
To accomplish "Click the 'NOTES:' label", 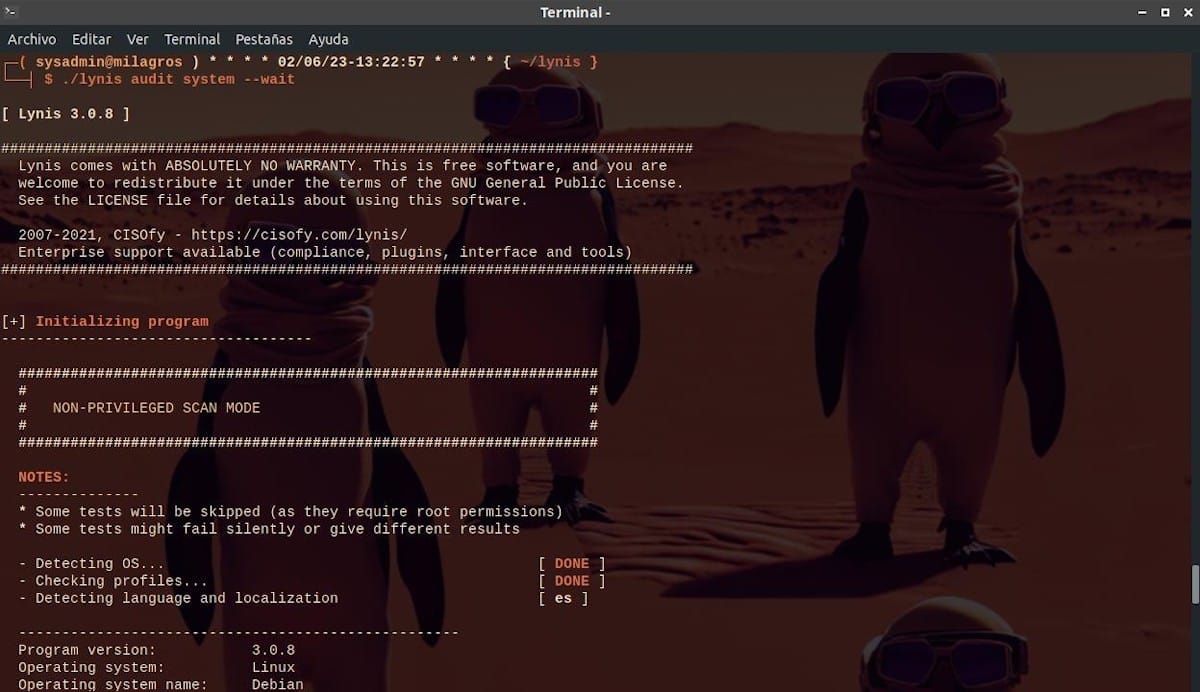I will click(x=44, y=477).
